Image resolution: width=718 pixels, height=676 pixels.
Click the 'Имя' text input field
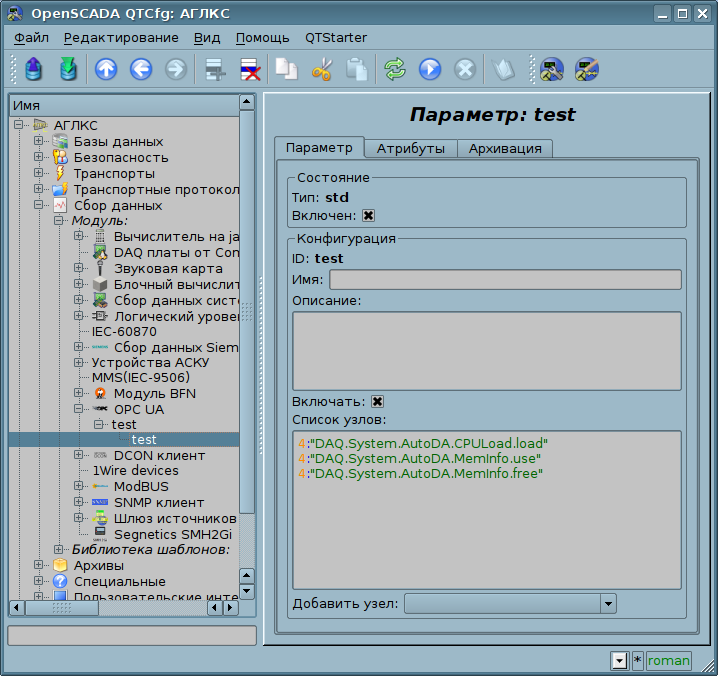coord(505,279)
